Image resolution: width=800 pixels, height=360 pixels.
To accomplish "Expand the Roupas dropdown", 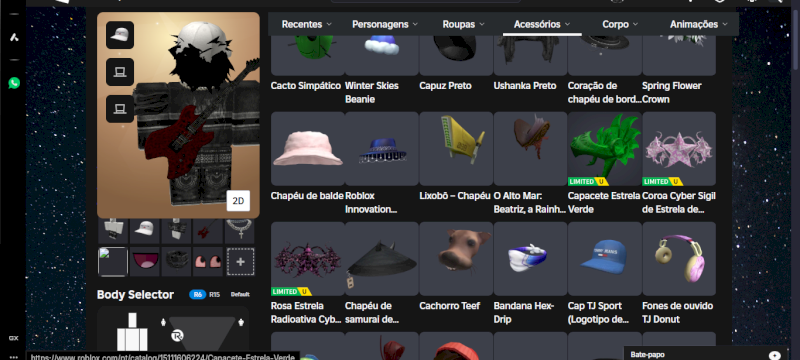I will point(464,24).
